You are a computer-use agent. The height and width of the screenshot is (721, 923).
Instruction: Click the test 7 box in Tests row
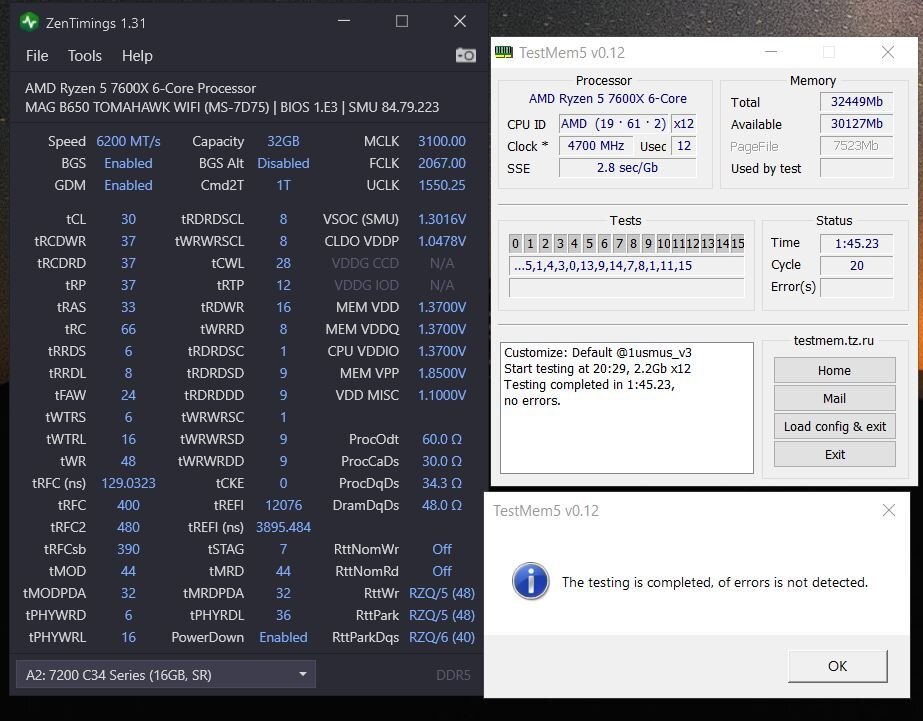(619, 243)
